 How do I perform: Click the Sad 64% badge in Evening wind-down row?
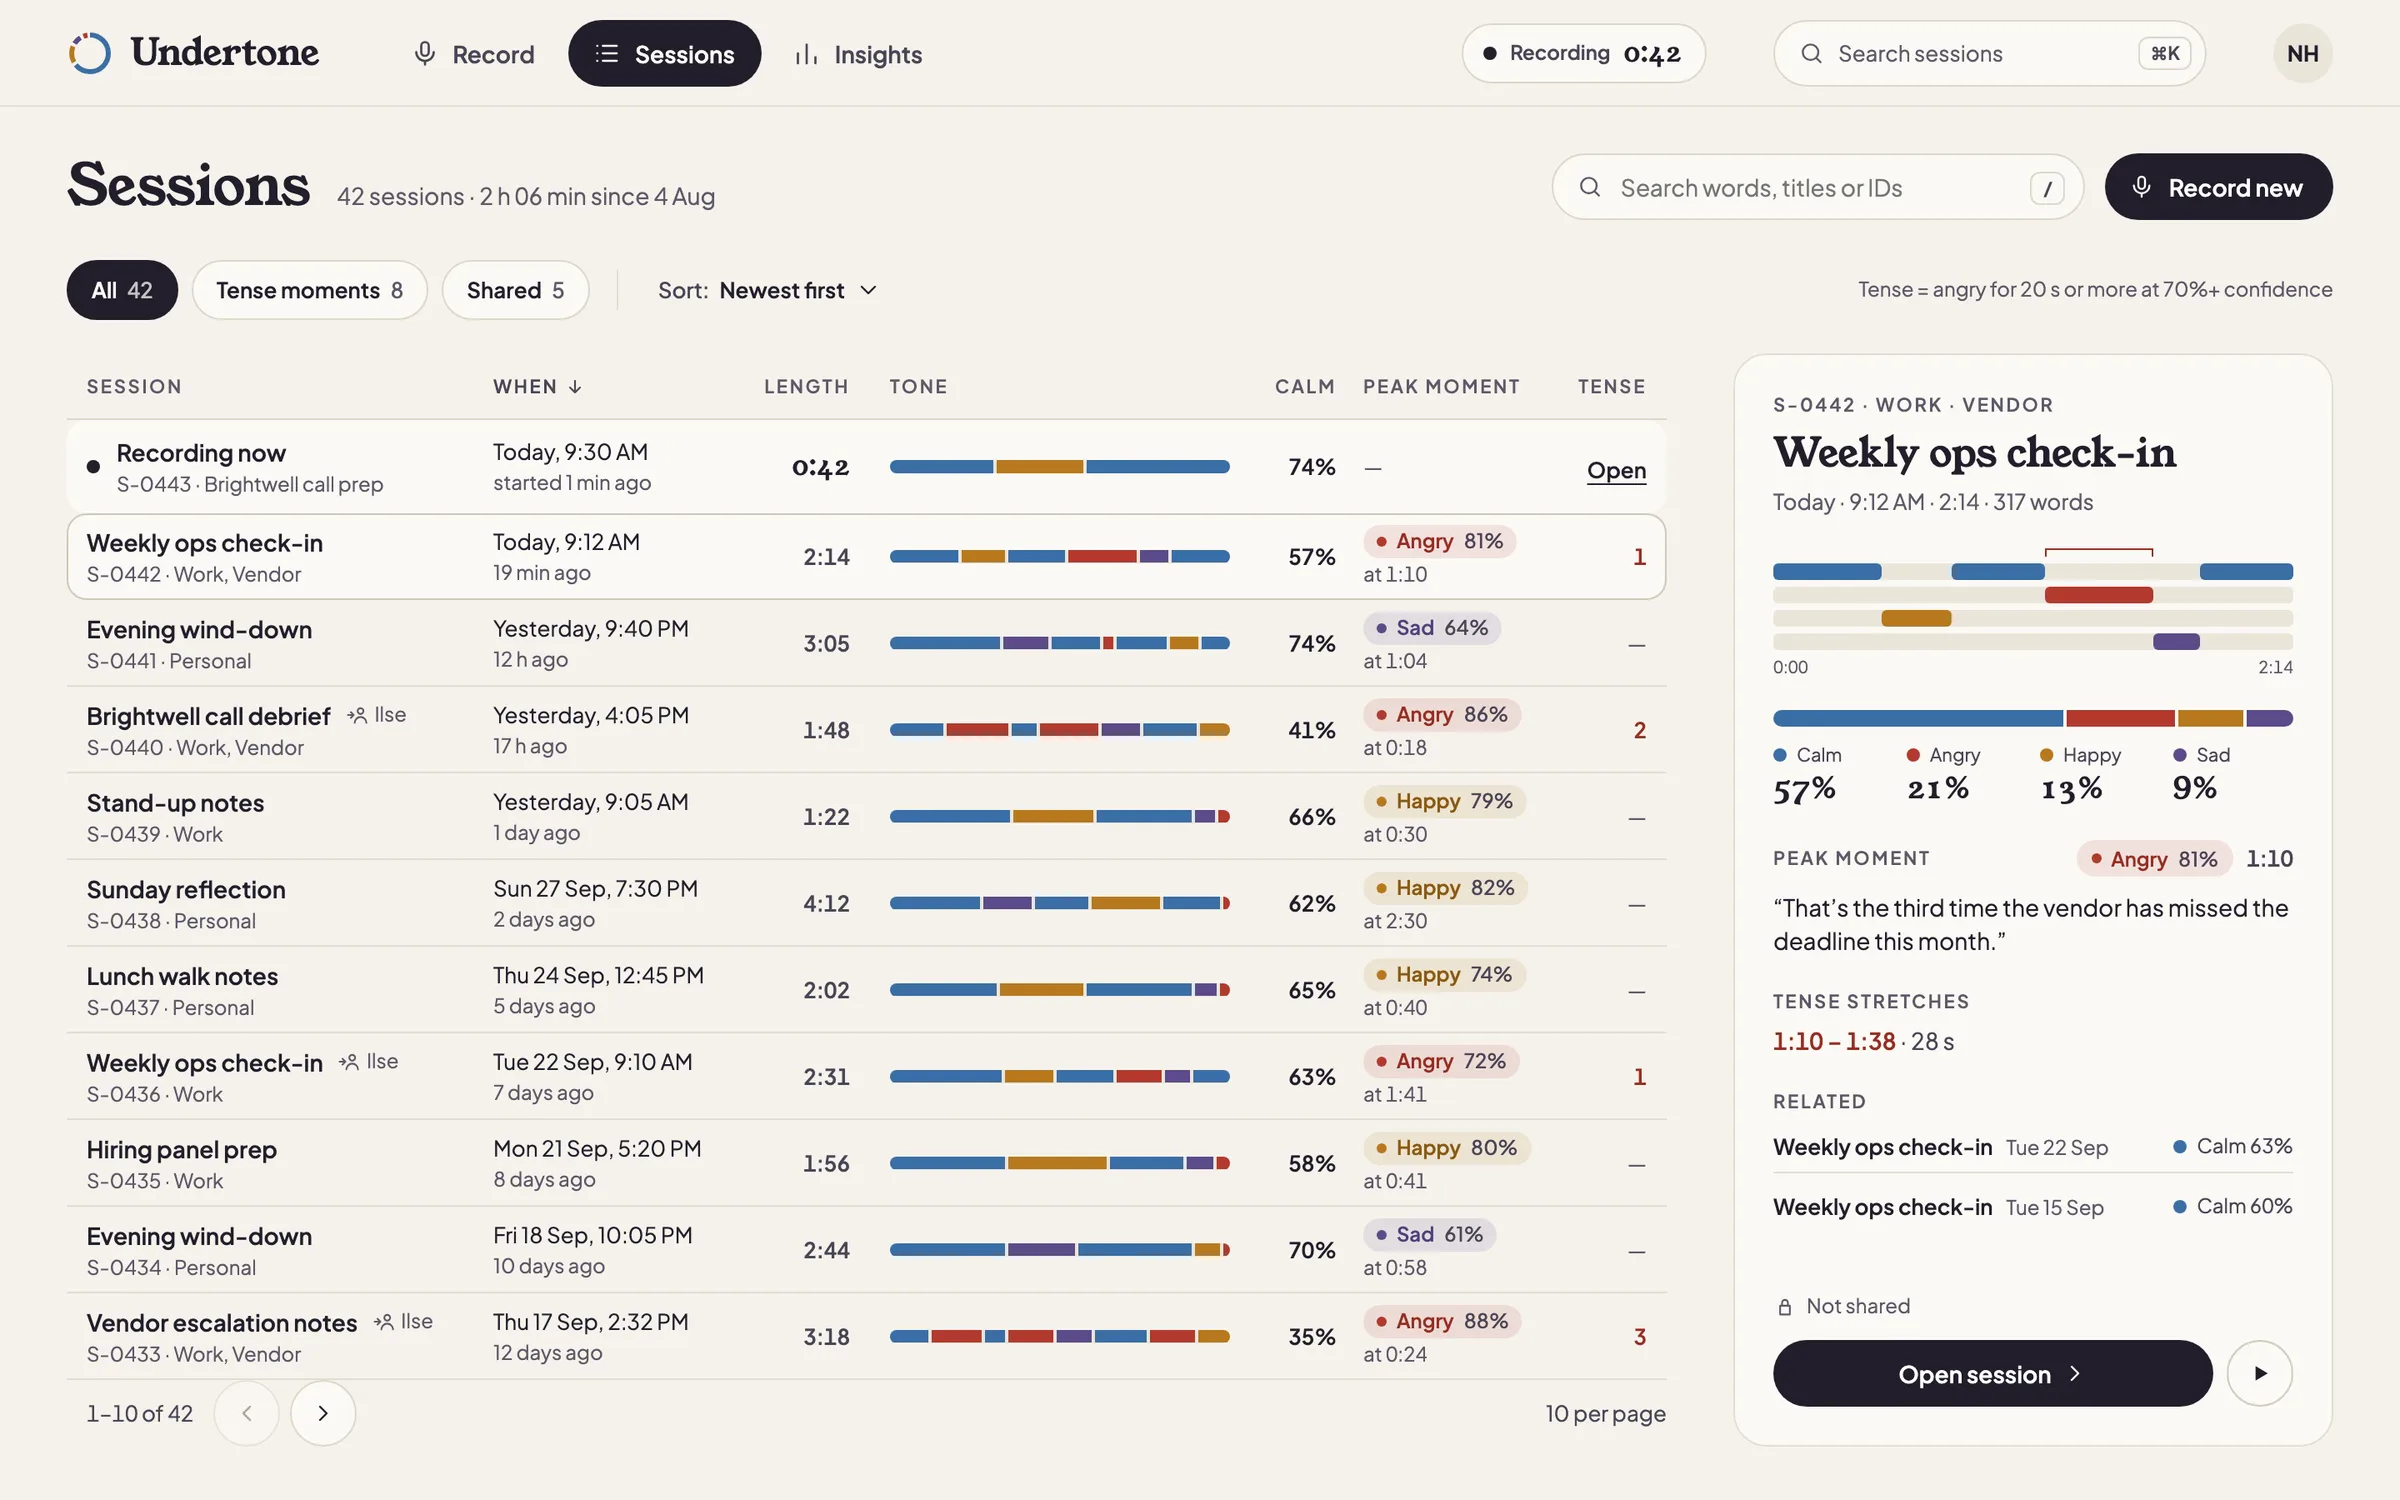click(1432, 628)
